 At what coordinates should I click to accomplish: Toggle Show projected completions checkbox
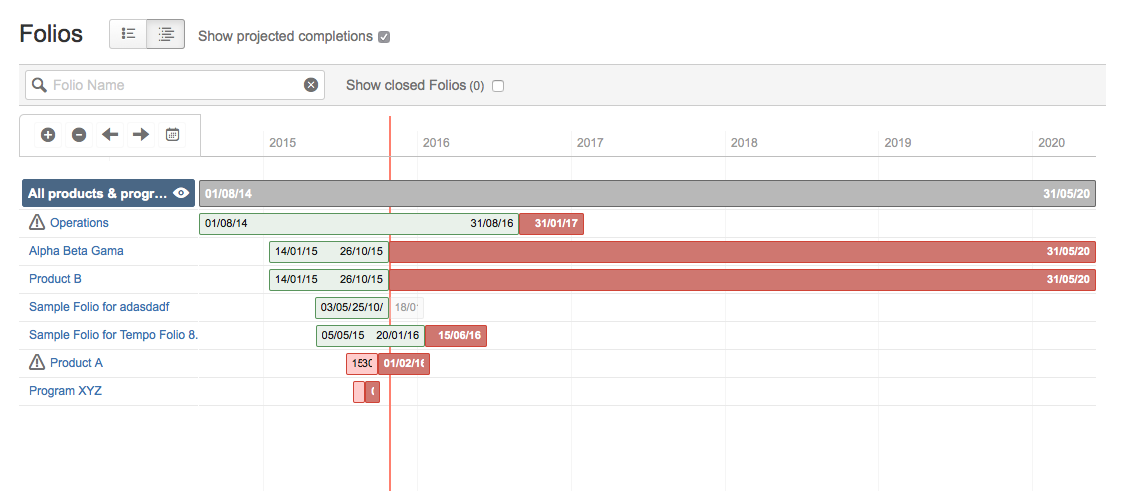(x=384, y=37)
